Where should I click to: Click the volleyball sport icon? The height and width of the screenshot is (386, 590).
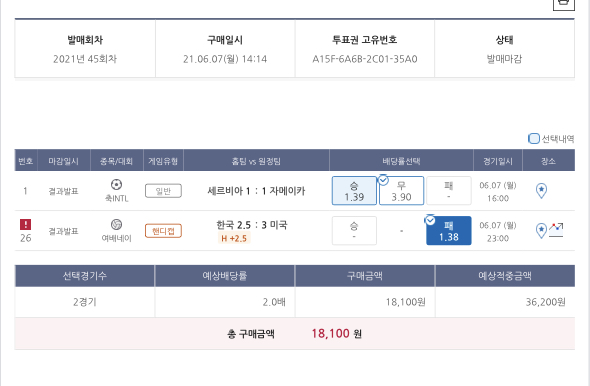[x=116, y=225]
